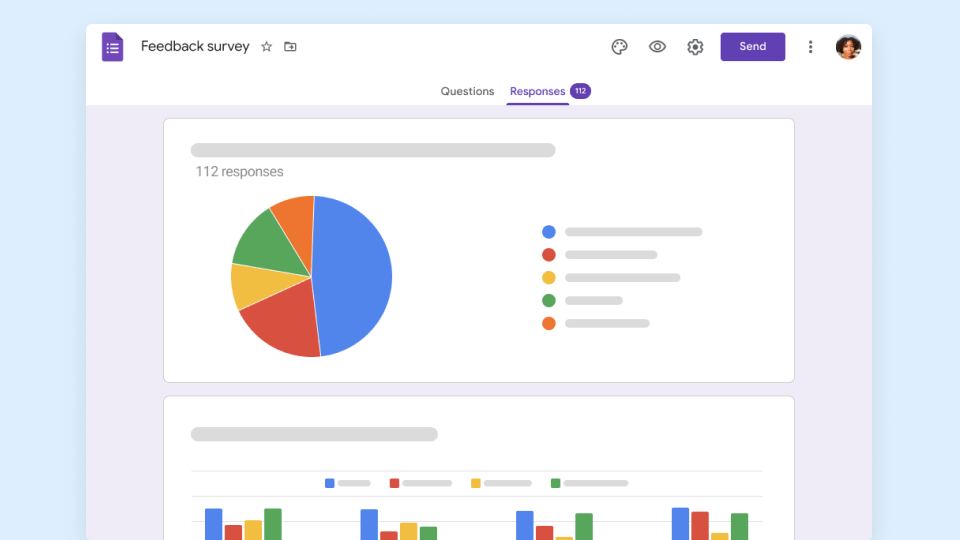Open the form settings gear
960x540 pixels.
click(695, 47)
